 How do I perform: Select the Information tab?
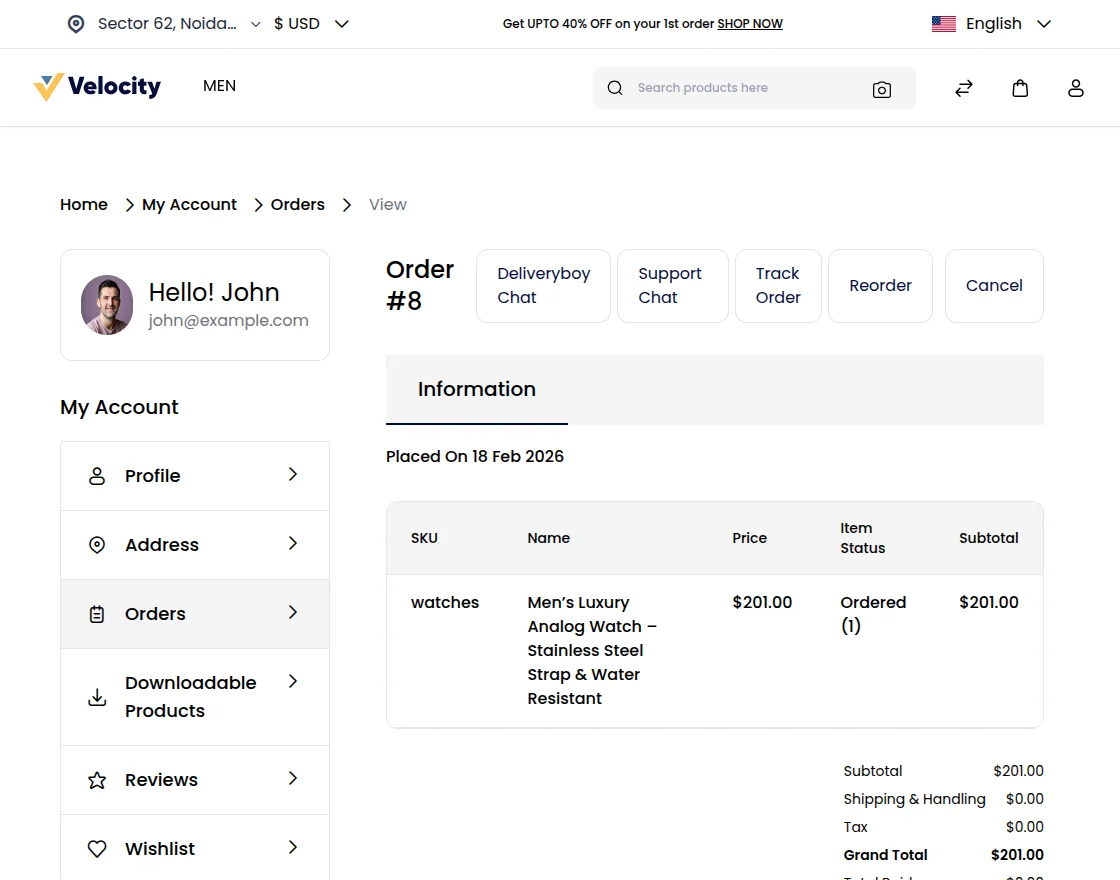click(x=477, y=390)
